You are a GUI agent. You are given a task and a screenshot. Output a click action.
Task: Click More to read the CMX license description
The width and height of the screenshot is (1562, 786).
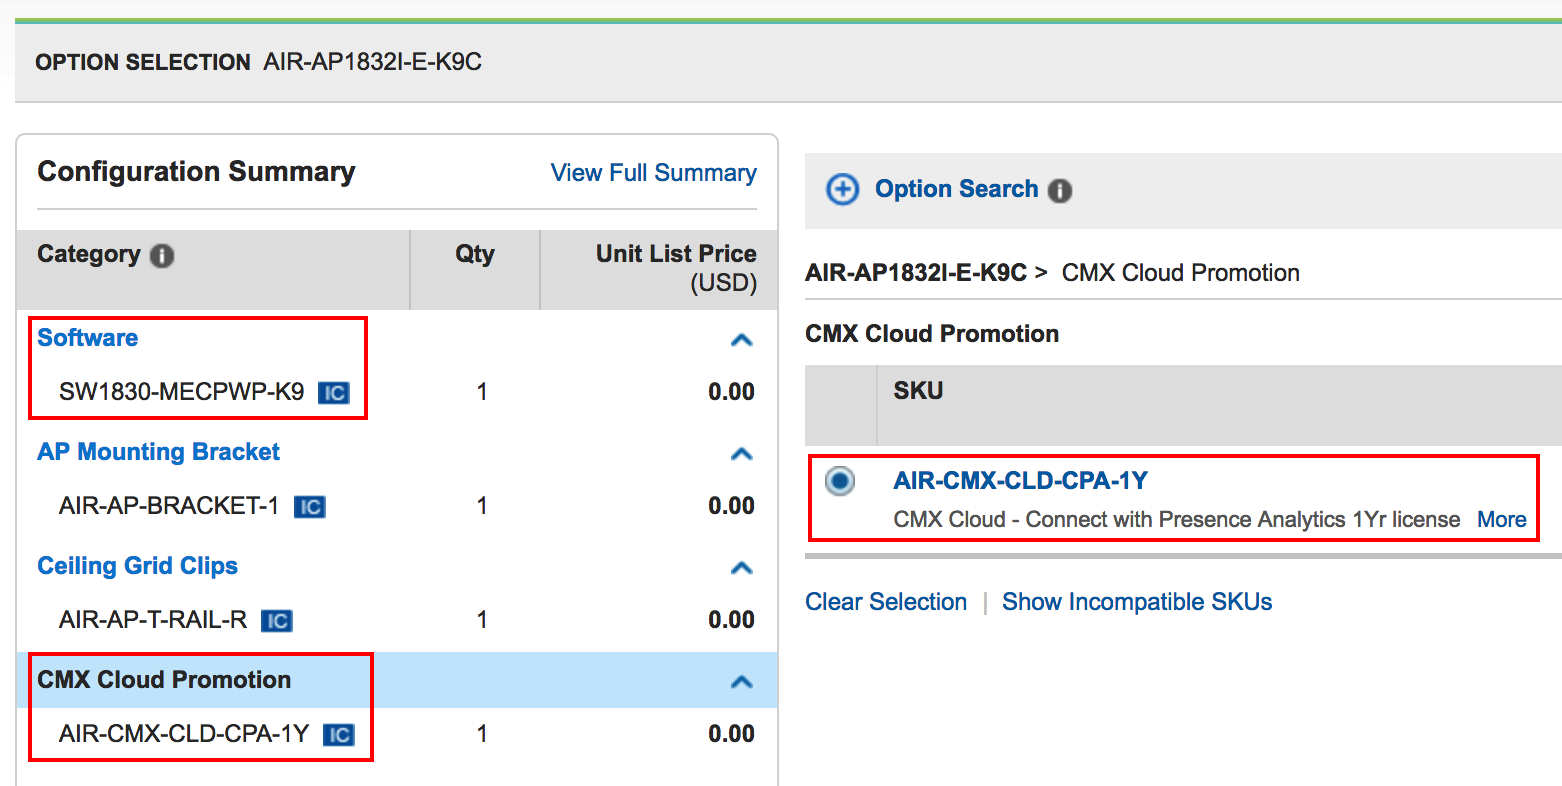point(1501,519)
